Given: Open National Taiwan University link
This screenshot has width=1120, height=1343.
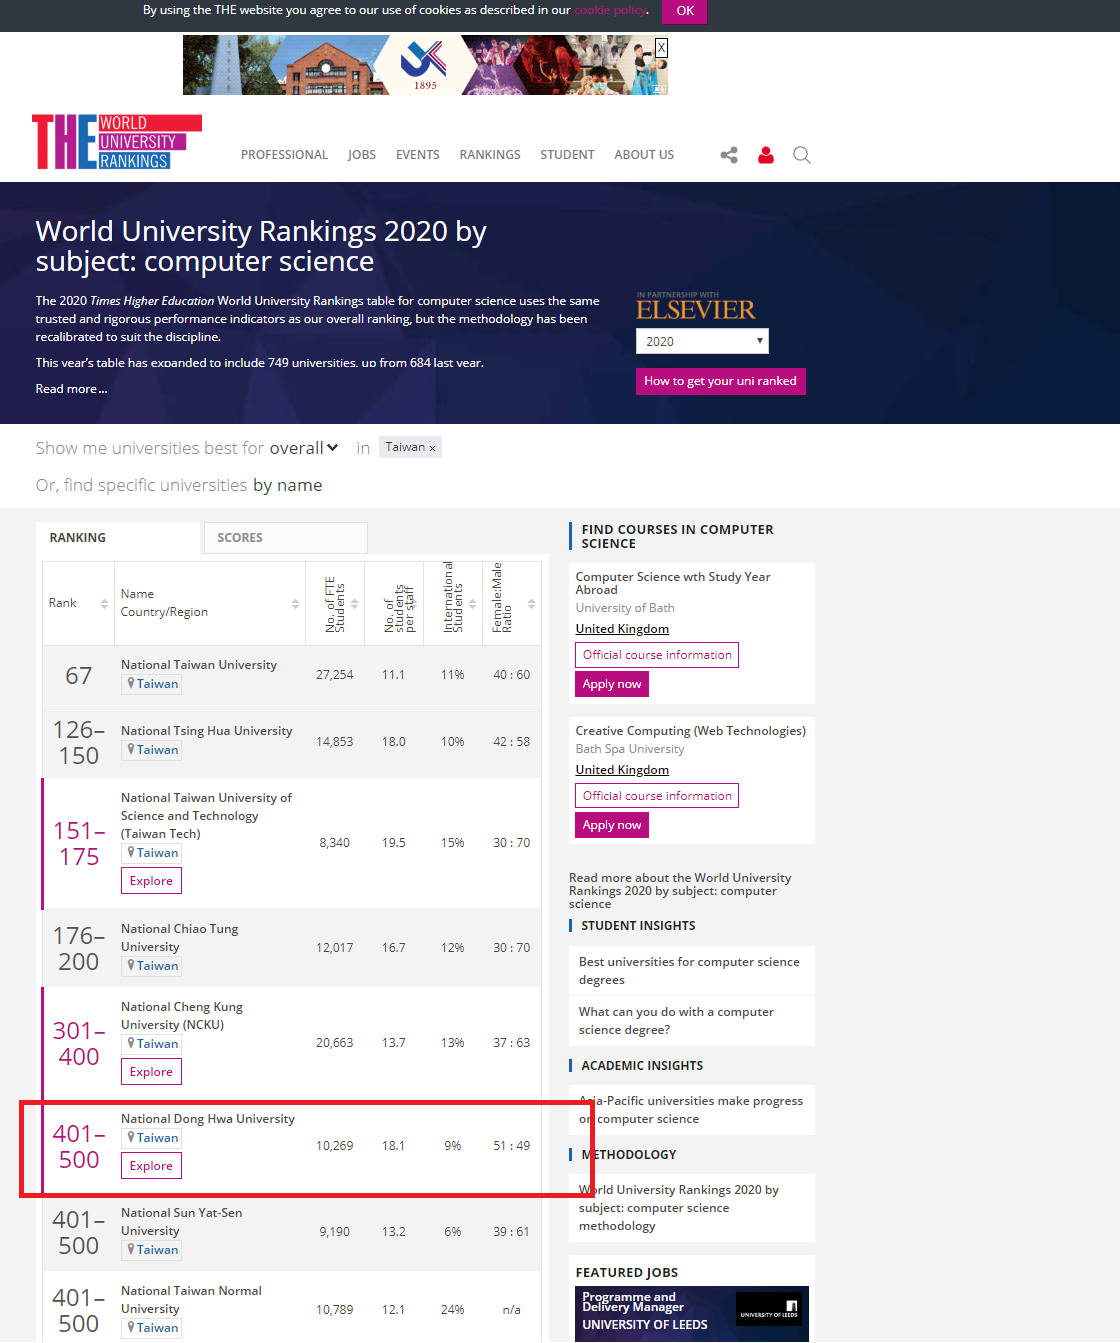Looking at the screenshot, I should click(x=199, y=665).
